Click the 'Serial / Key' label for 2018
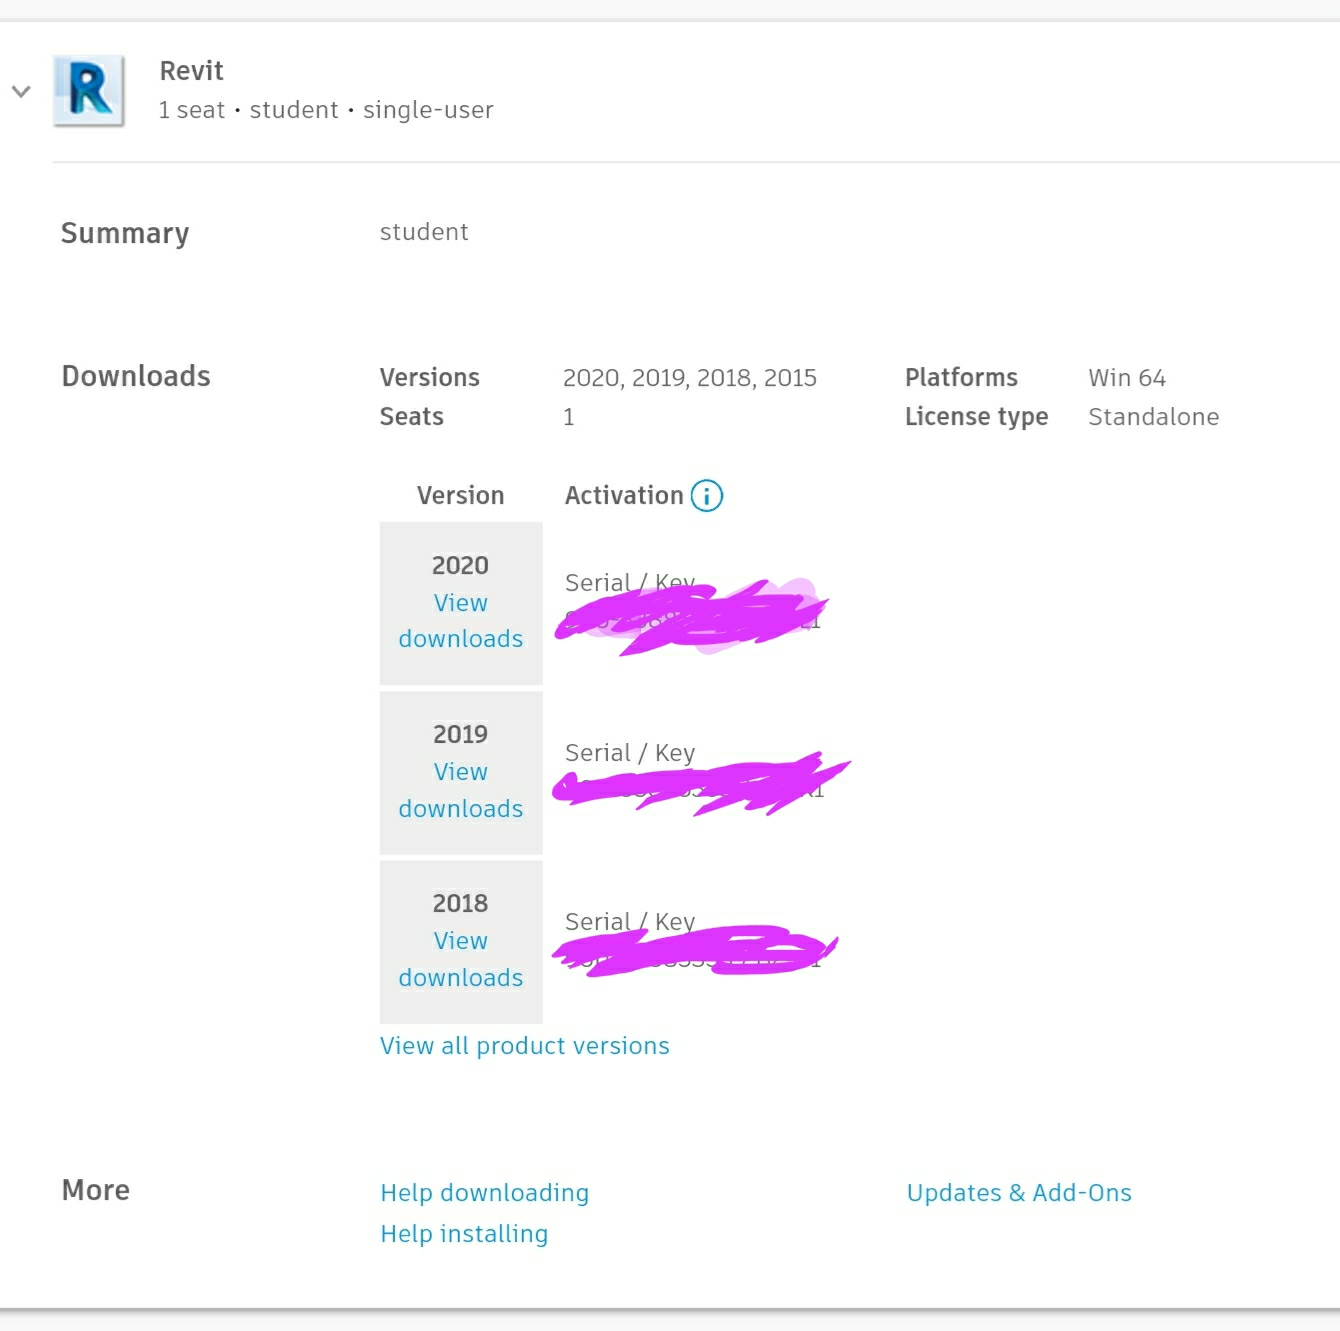 click(x=630, y=922)
